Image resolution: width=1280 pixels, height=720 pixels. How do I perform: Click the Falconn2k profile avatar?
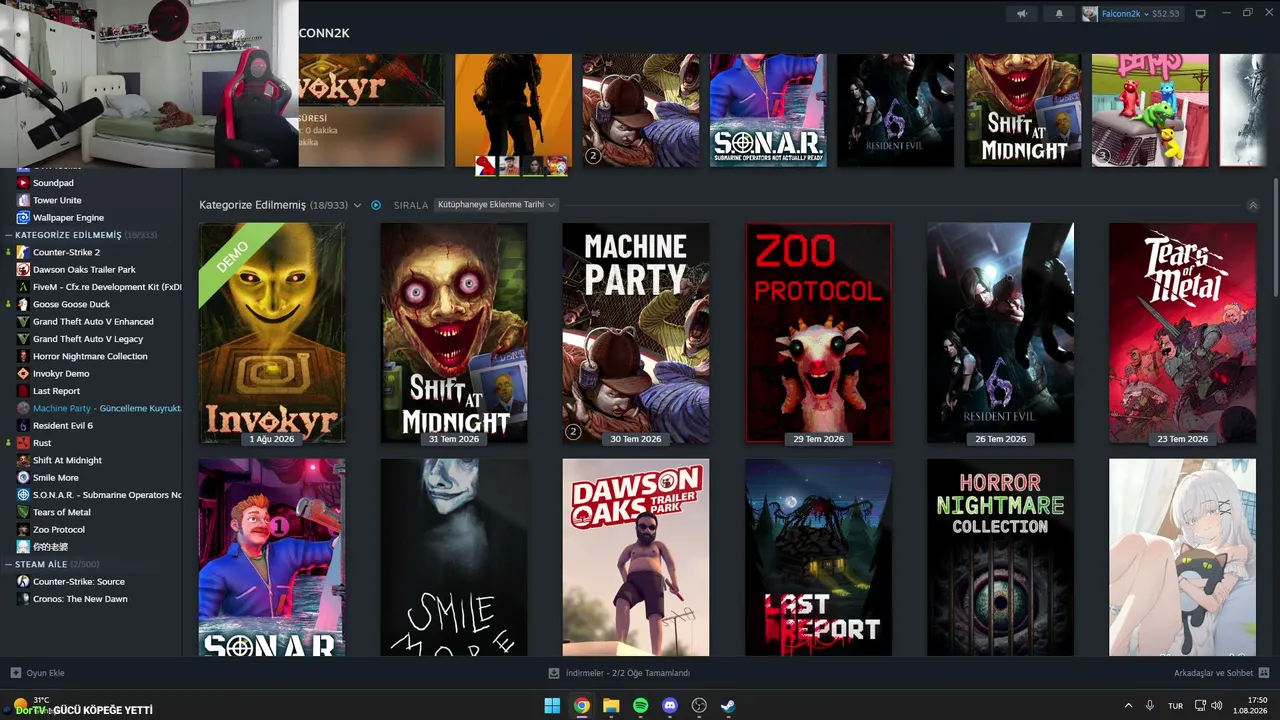pyautogui.click(x=1090, y=14)
